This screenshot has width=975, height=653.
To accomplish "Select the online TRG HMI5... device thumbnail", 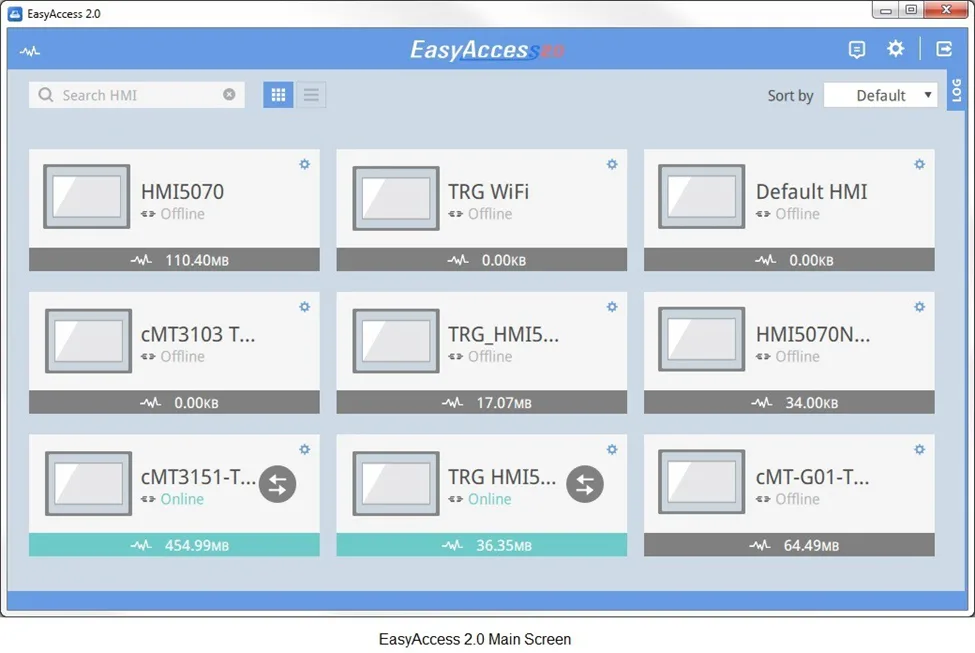I will click(x=396, y=483).
